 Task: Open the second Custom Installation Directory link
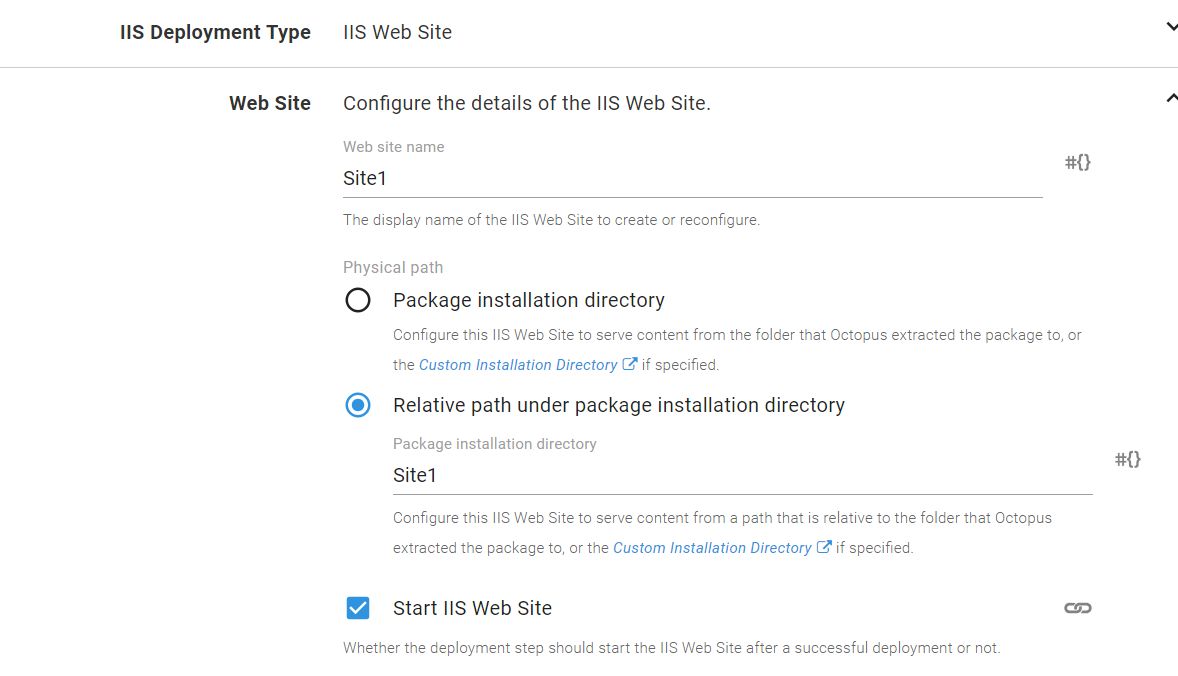[x=712, y=548]
